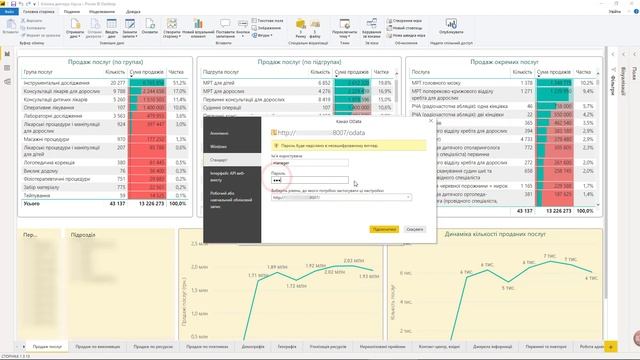Click the 'Інструментальні дослідження' row
The height and width of the screenshot is (360, 640).
coord(105,83)
